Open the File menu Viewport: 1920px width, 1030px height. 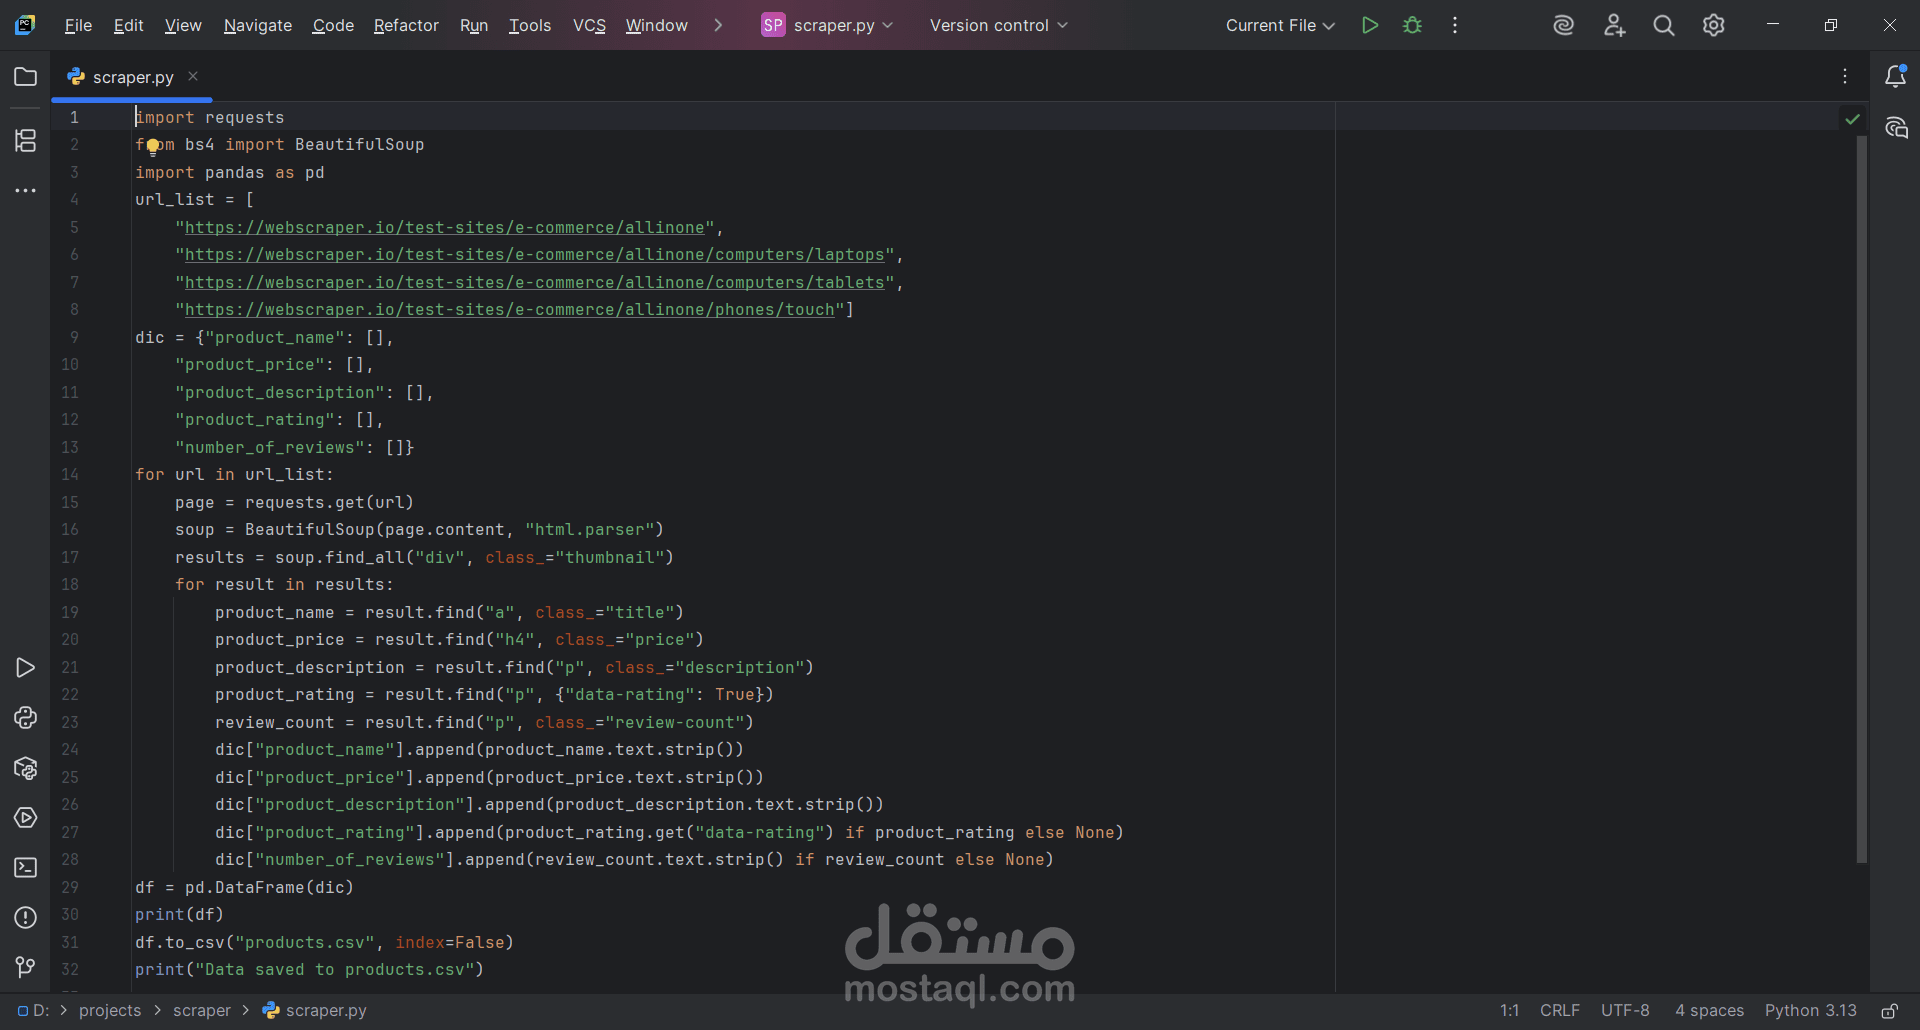[78, 25]
